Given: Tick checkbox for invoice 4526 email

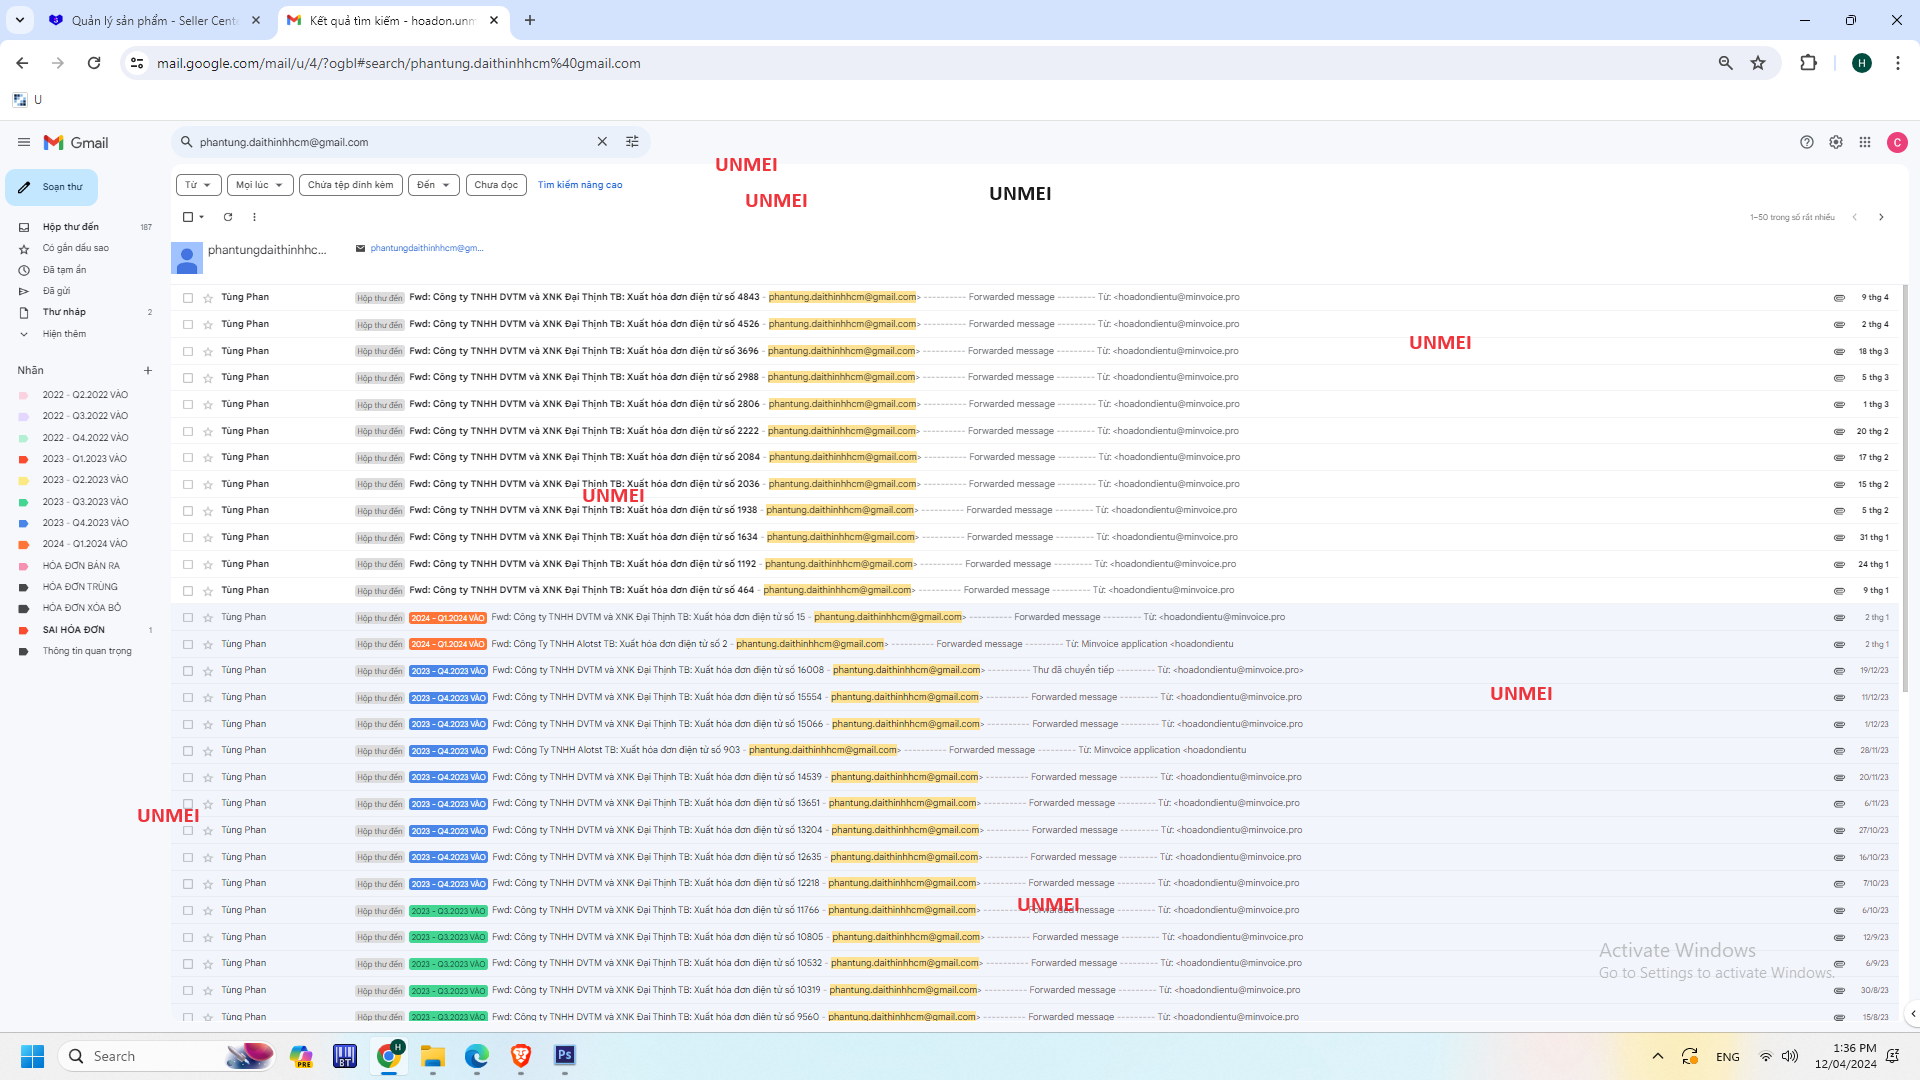Looking at the screenshot, I should click(x=188, y=325).
